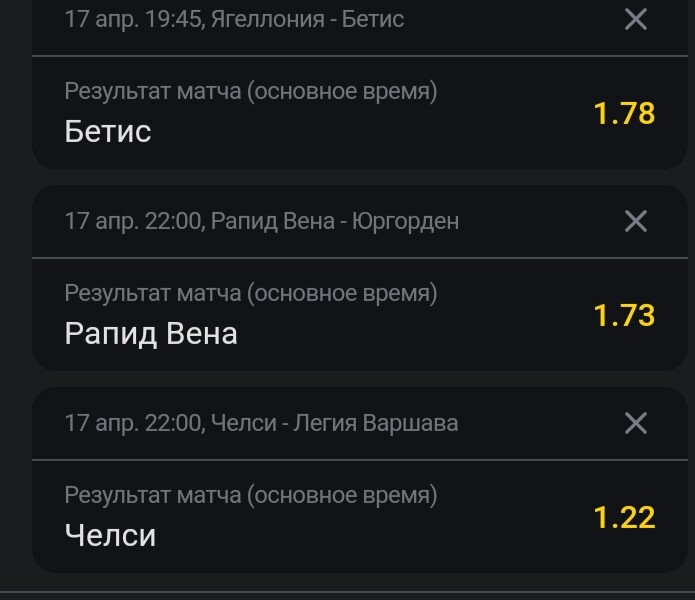695x600 pixels.
Task: Tap the 1.22 odds for Челси
Action: coord(624,518)
